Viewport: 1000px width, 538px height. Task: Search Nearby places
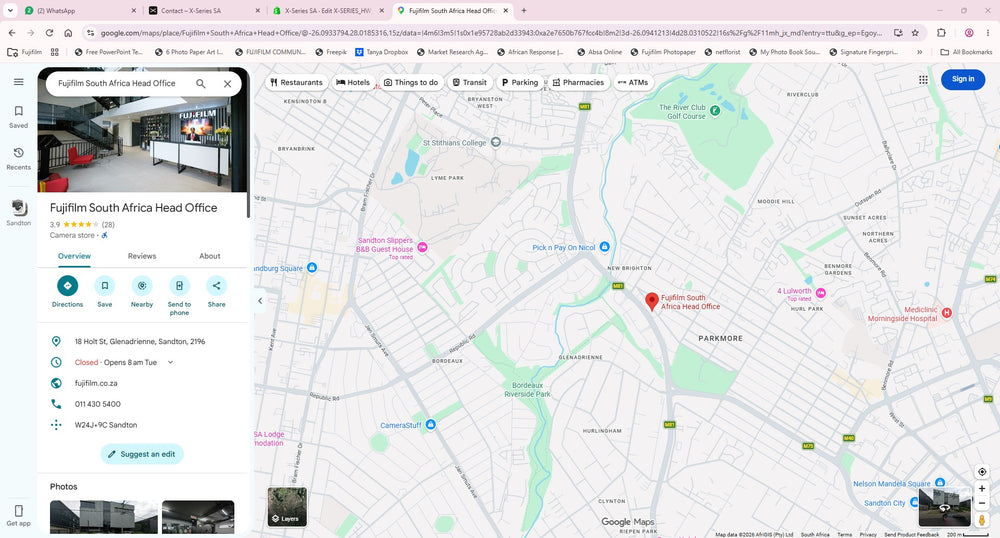(x=142, y=292)
